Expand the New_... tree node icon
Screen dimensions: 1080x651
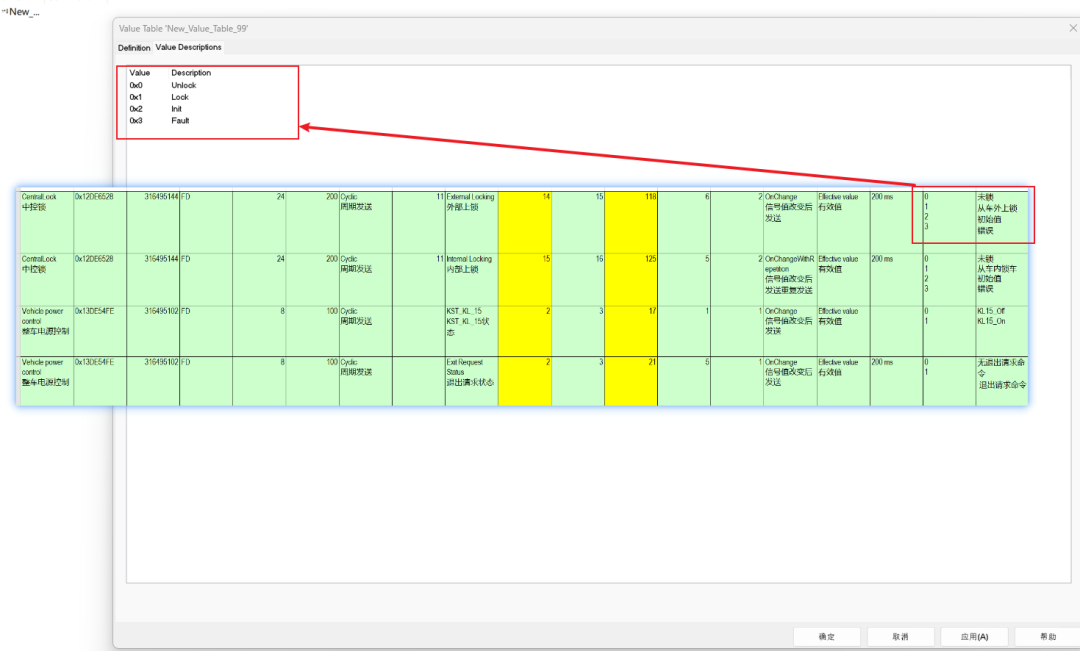click(x=4, y=11)
